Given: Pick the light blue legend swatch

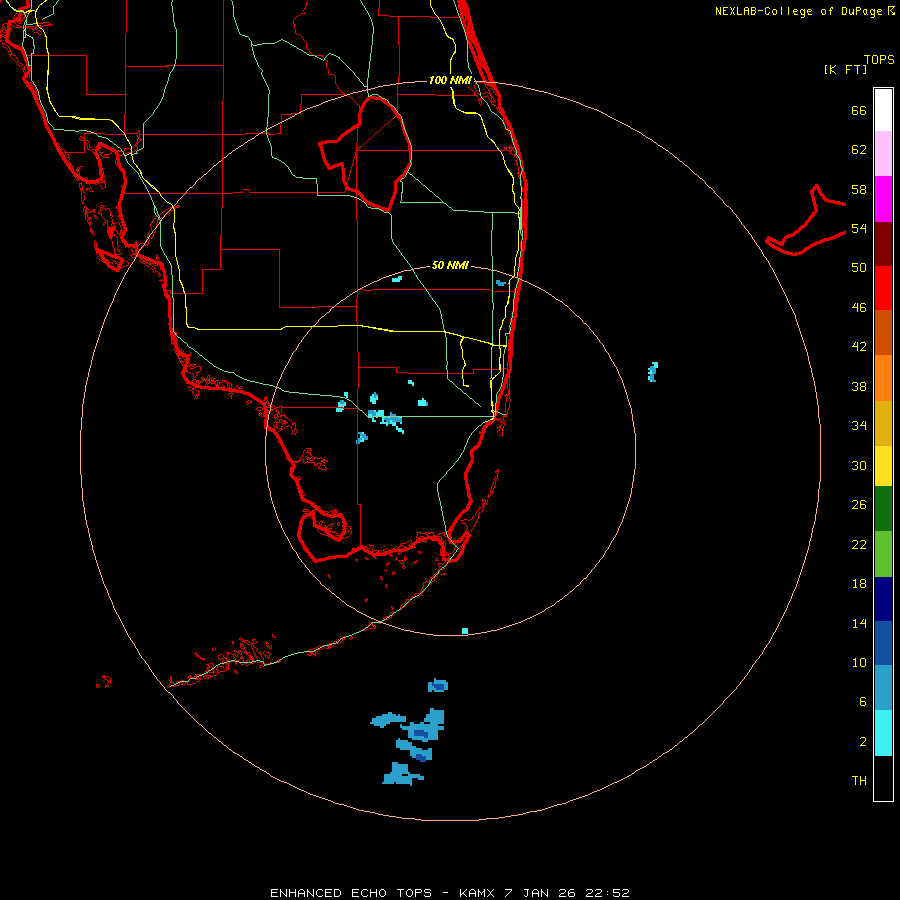Looking at the screenshot, I should [x=883, y=688].
